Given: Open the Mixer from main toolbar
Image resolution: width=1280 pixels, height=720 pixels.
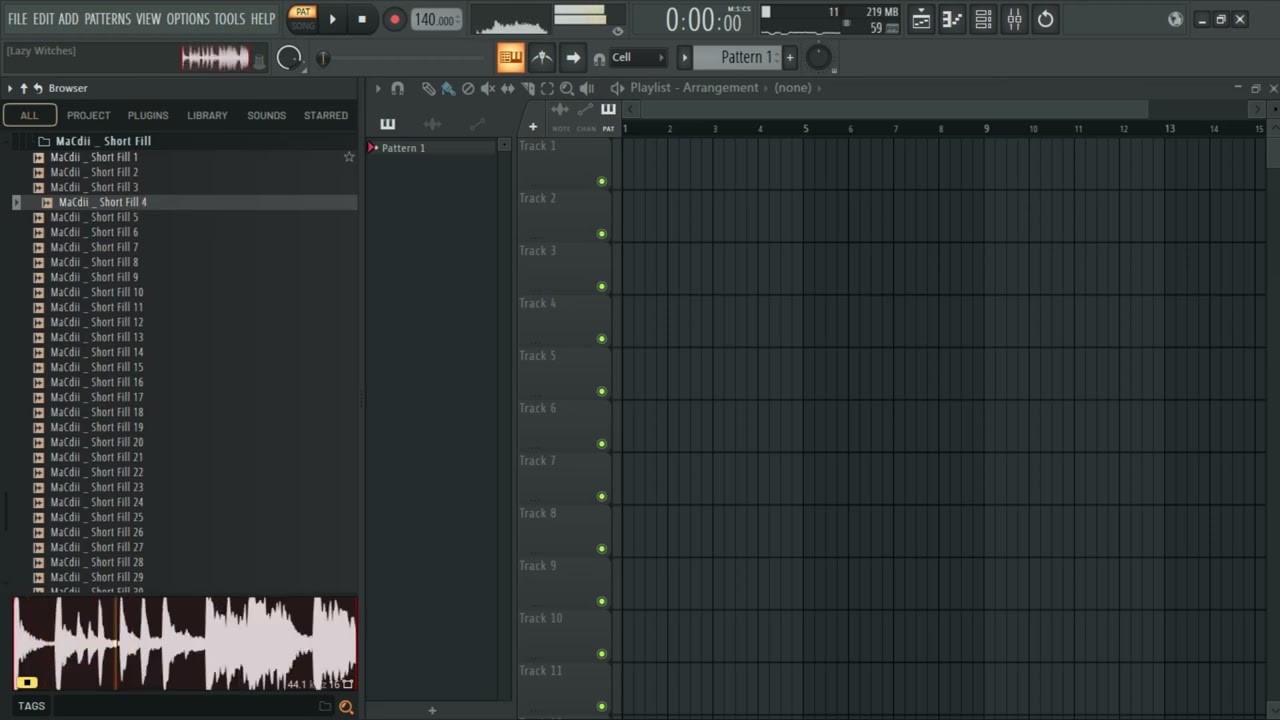Looking at the screenshot, I should (1014, 19).
